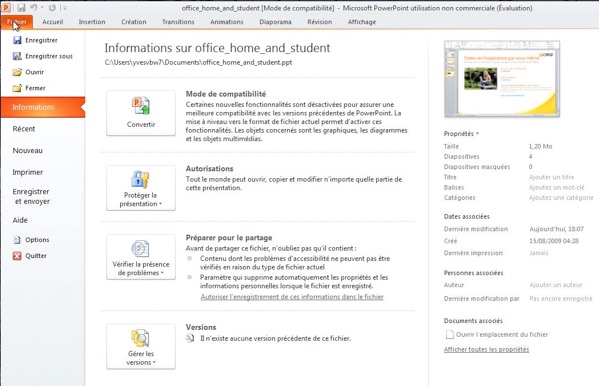The height and width of the screenshot is (386, 599).
Task: Click Ajoutez un mot-clé field
Action: click(x=557, y=187)
